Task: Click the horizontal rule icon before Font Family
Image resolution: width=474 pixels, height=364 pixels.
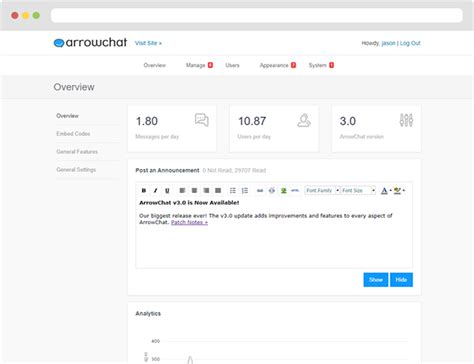Action: point(295,190)
